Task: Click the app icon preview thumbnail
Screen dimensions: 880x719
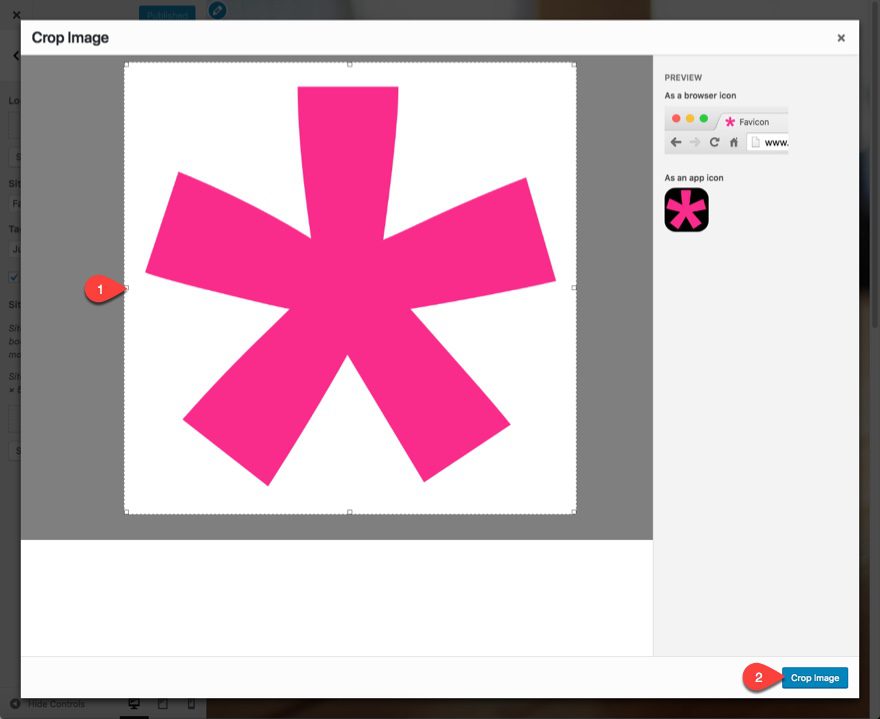Action: (x=686, y=210)
